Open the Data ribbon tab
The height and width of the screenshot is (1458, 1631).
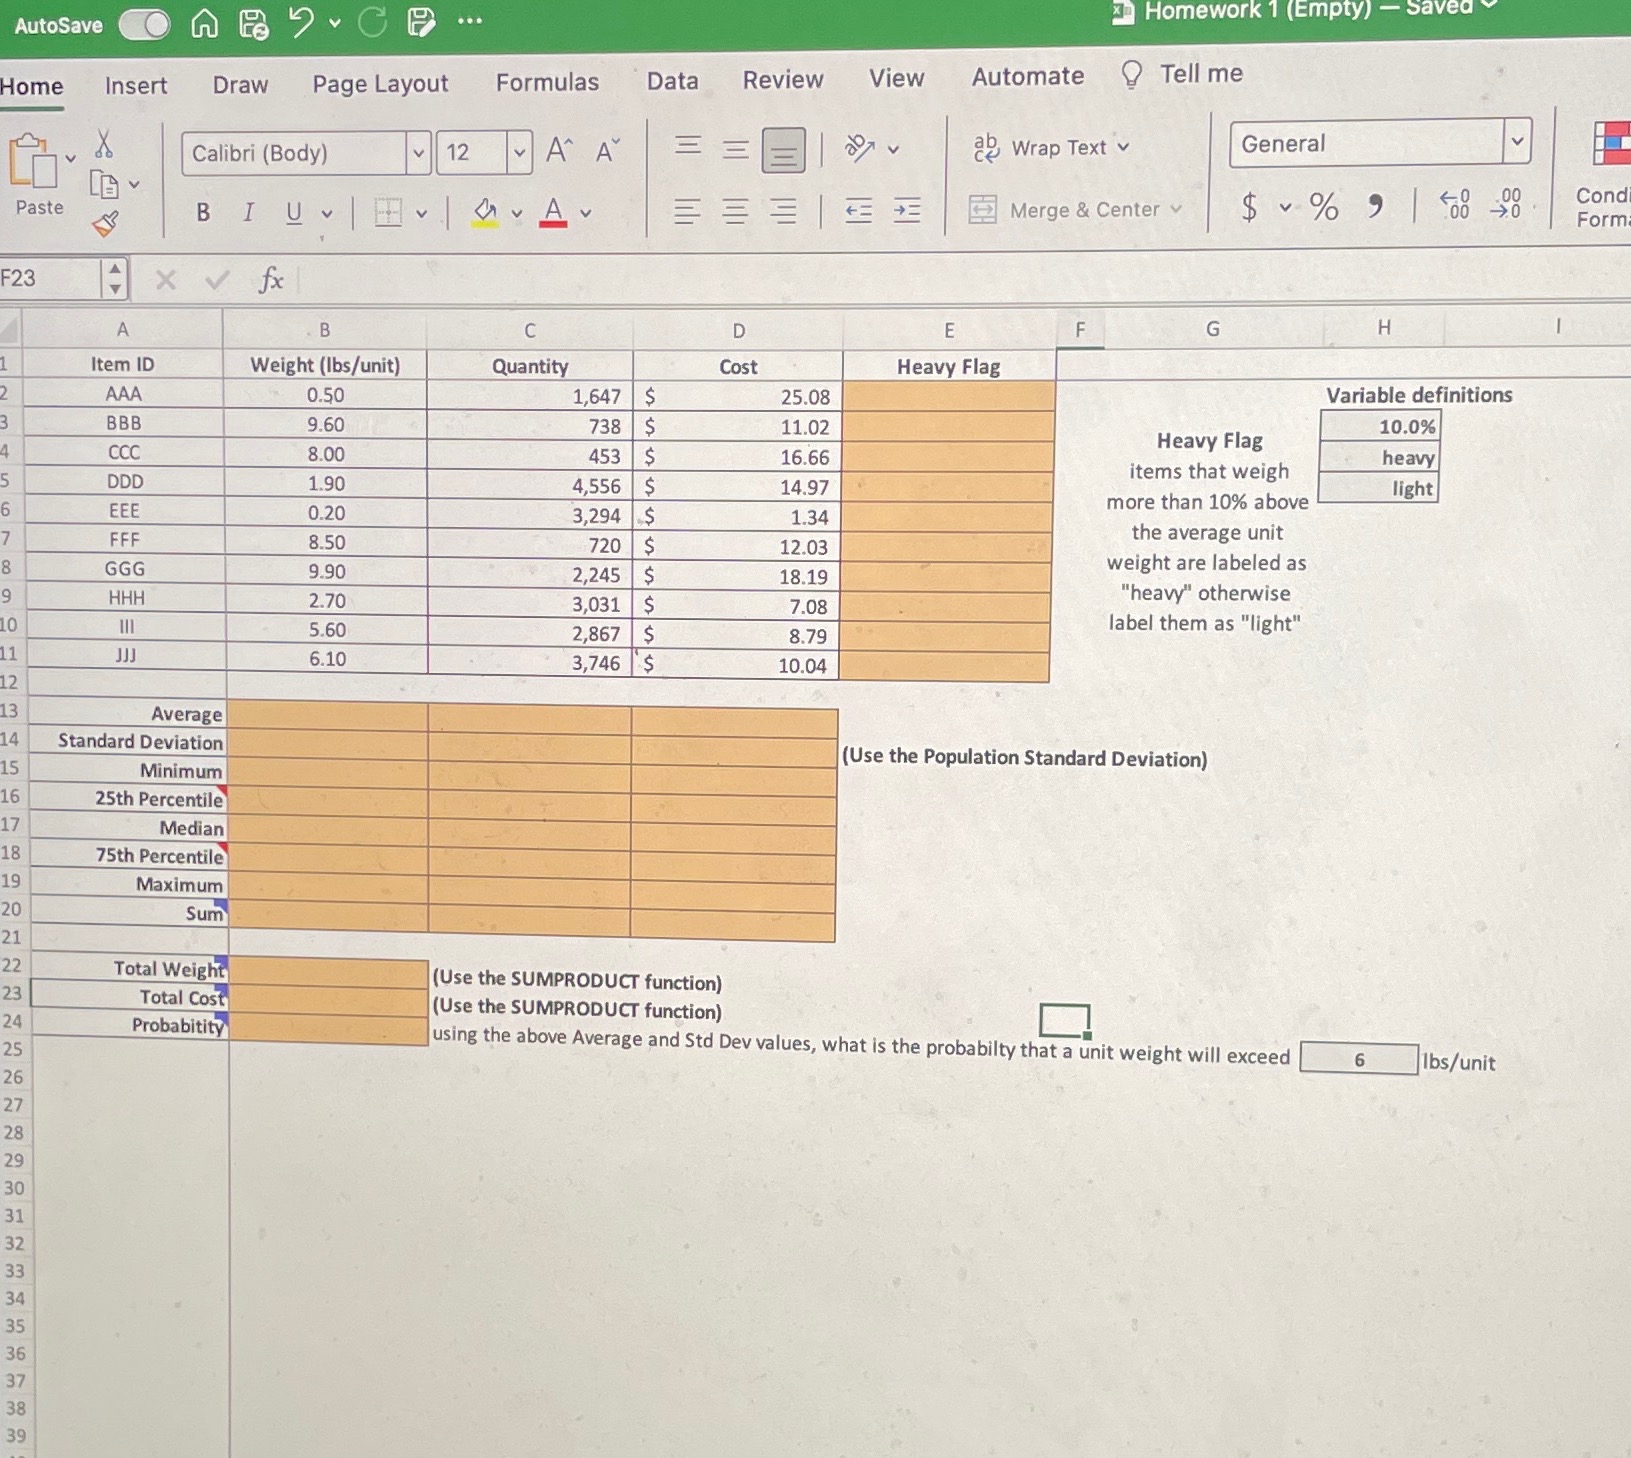673,81
